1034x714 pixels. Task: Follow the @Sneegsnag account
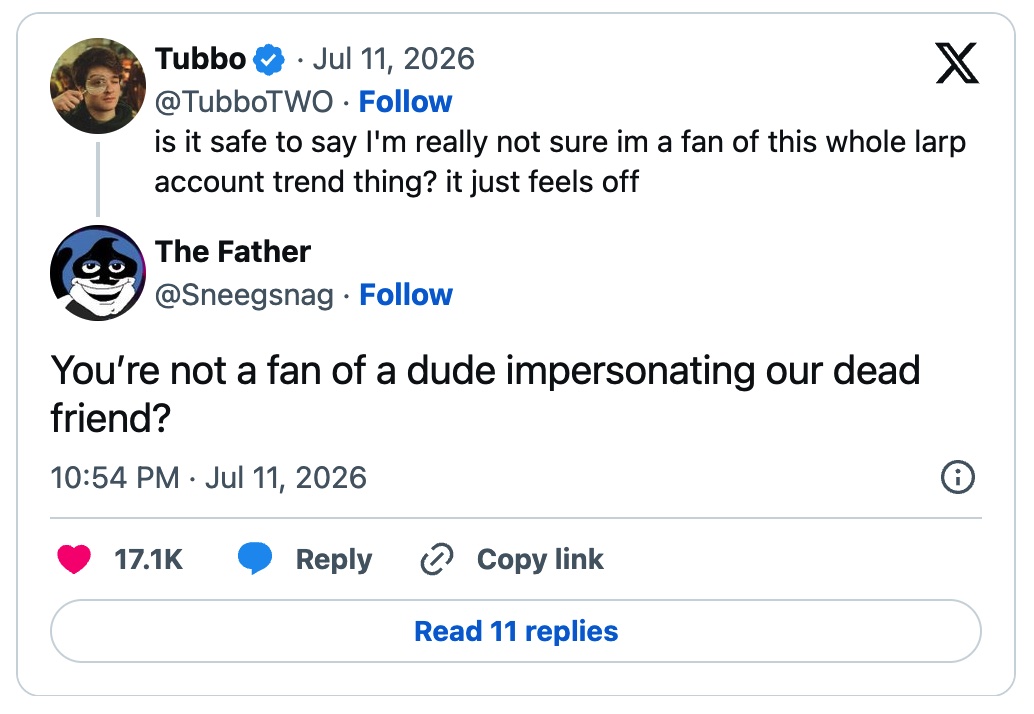[x=406, y=295]
